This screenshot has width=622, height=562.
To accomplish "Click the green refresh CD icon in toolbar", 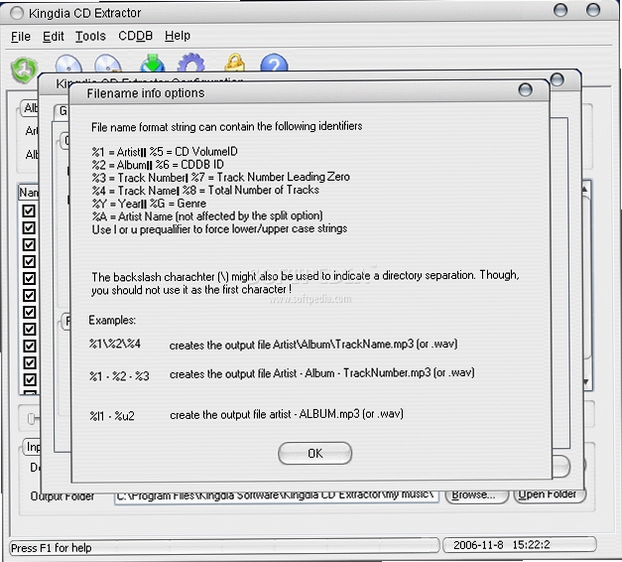I will point(24,69).
